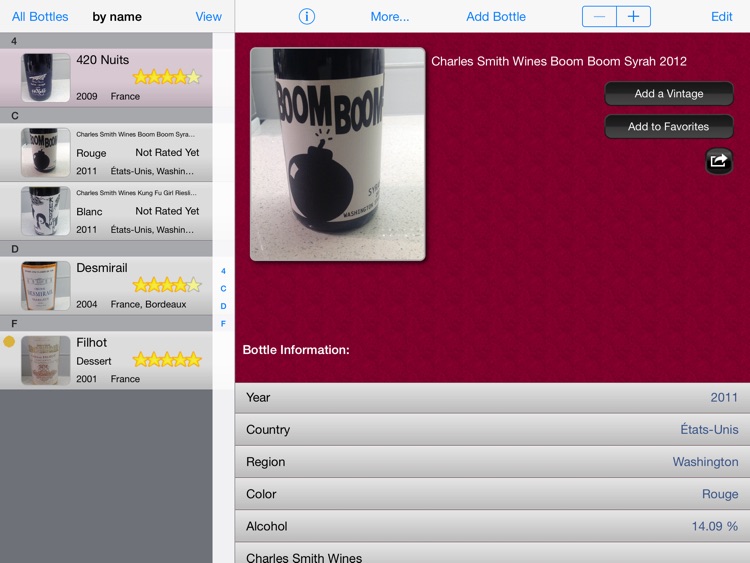Edit the Year value 2011
The image size is (750, 563).
tap(724, 397)
